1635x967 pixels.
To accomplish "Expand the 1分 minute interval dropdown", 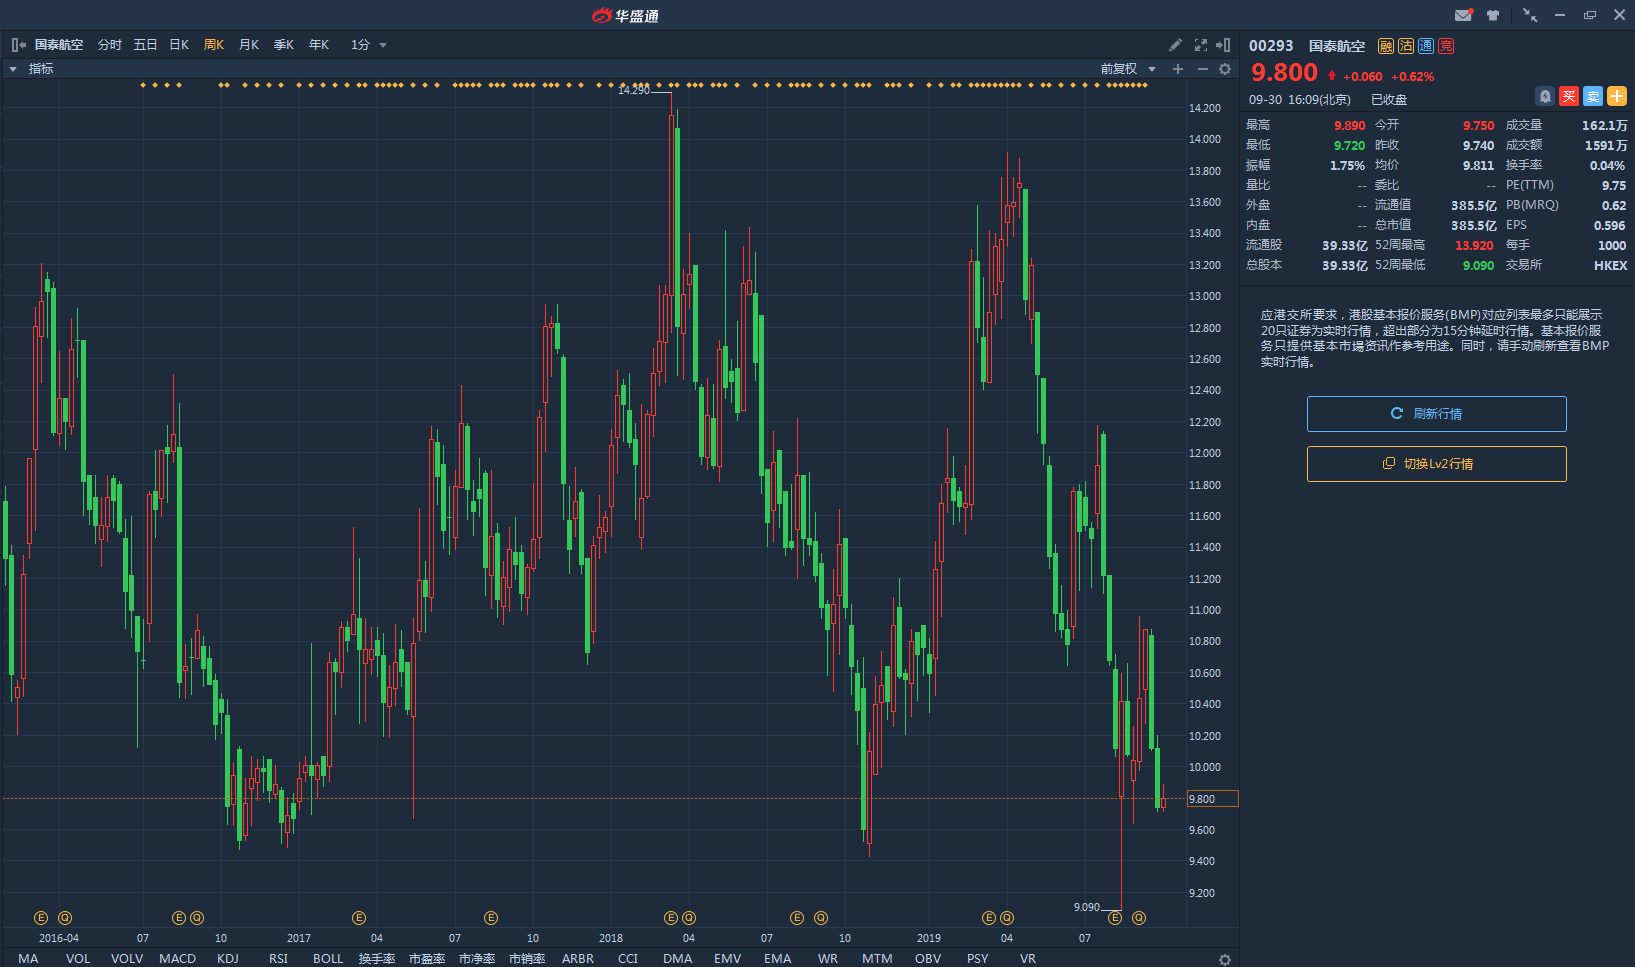I will coord(368,45).
